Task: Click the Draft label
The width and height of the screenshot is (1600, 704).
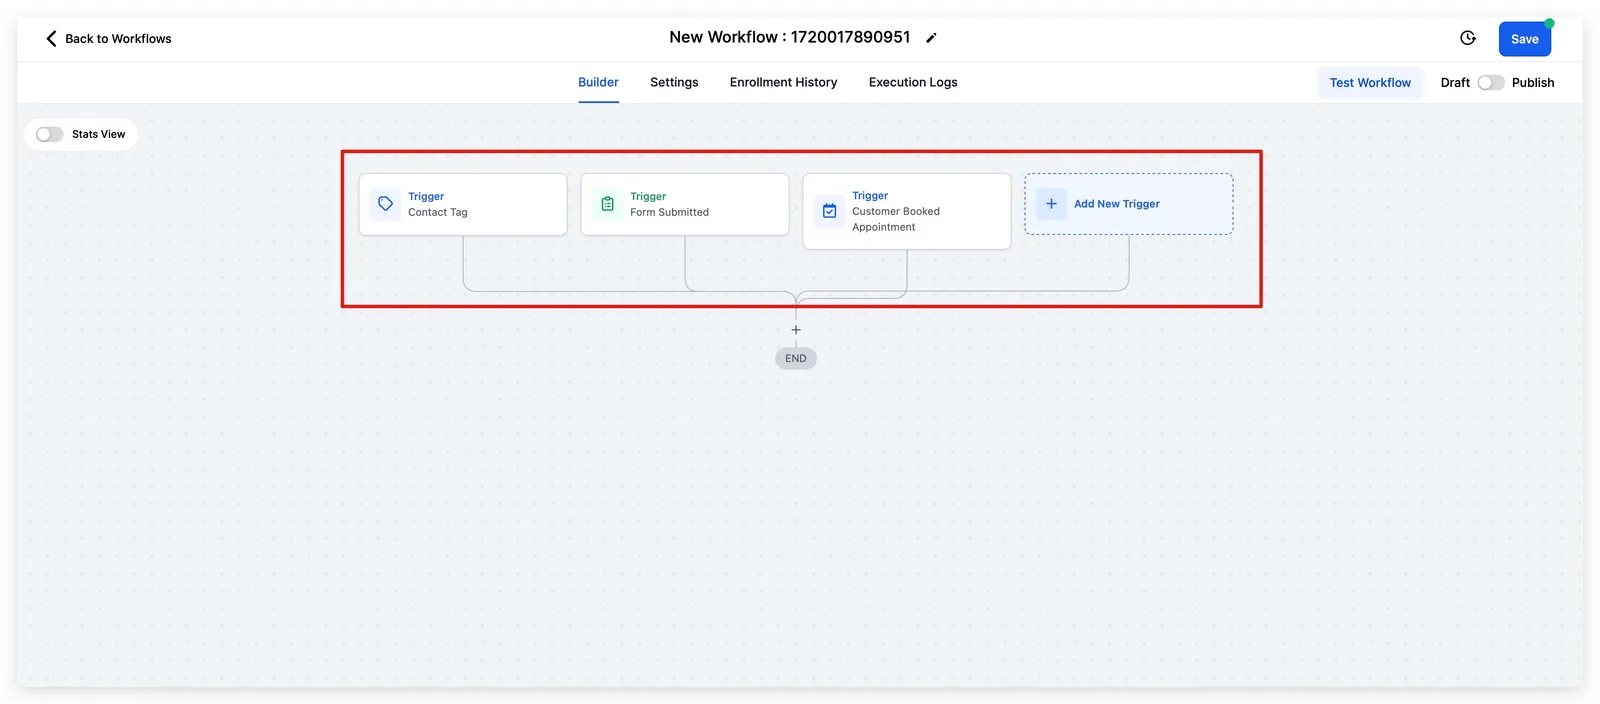Action: coord(1455,83)
